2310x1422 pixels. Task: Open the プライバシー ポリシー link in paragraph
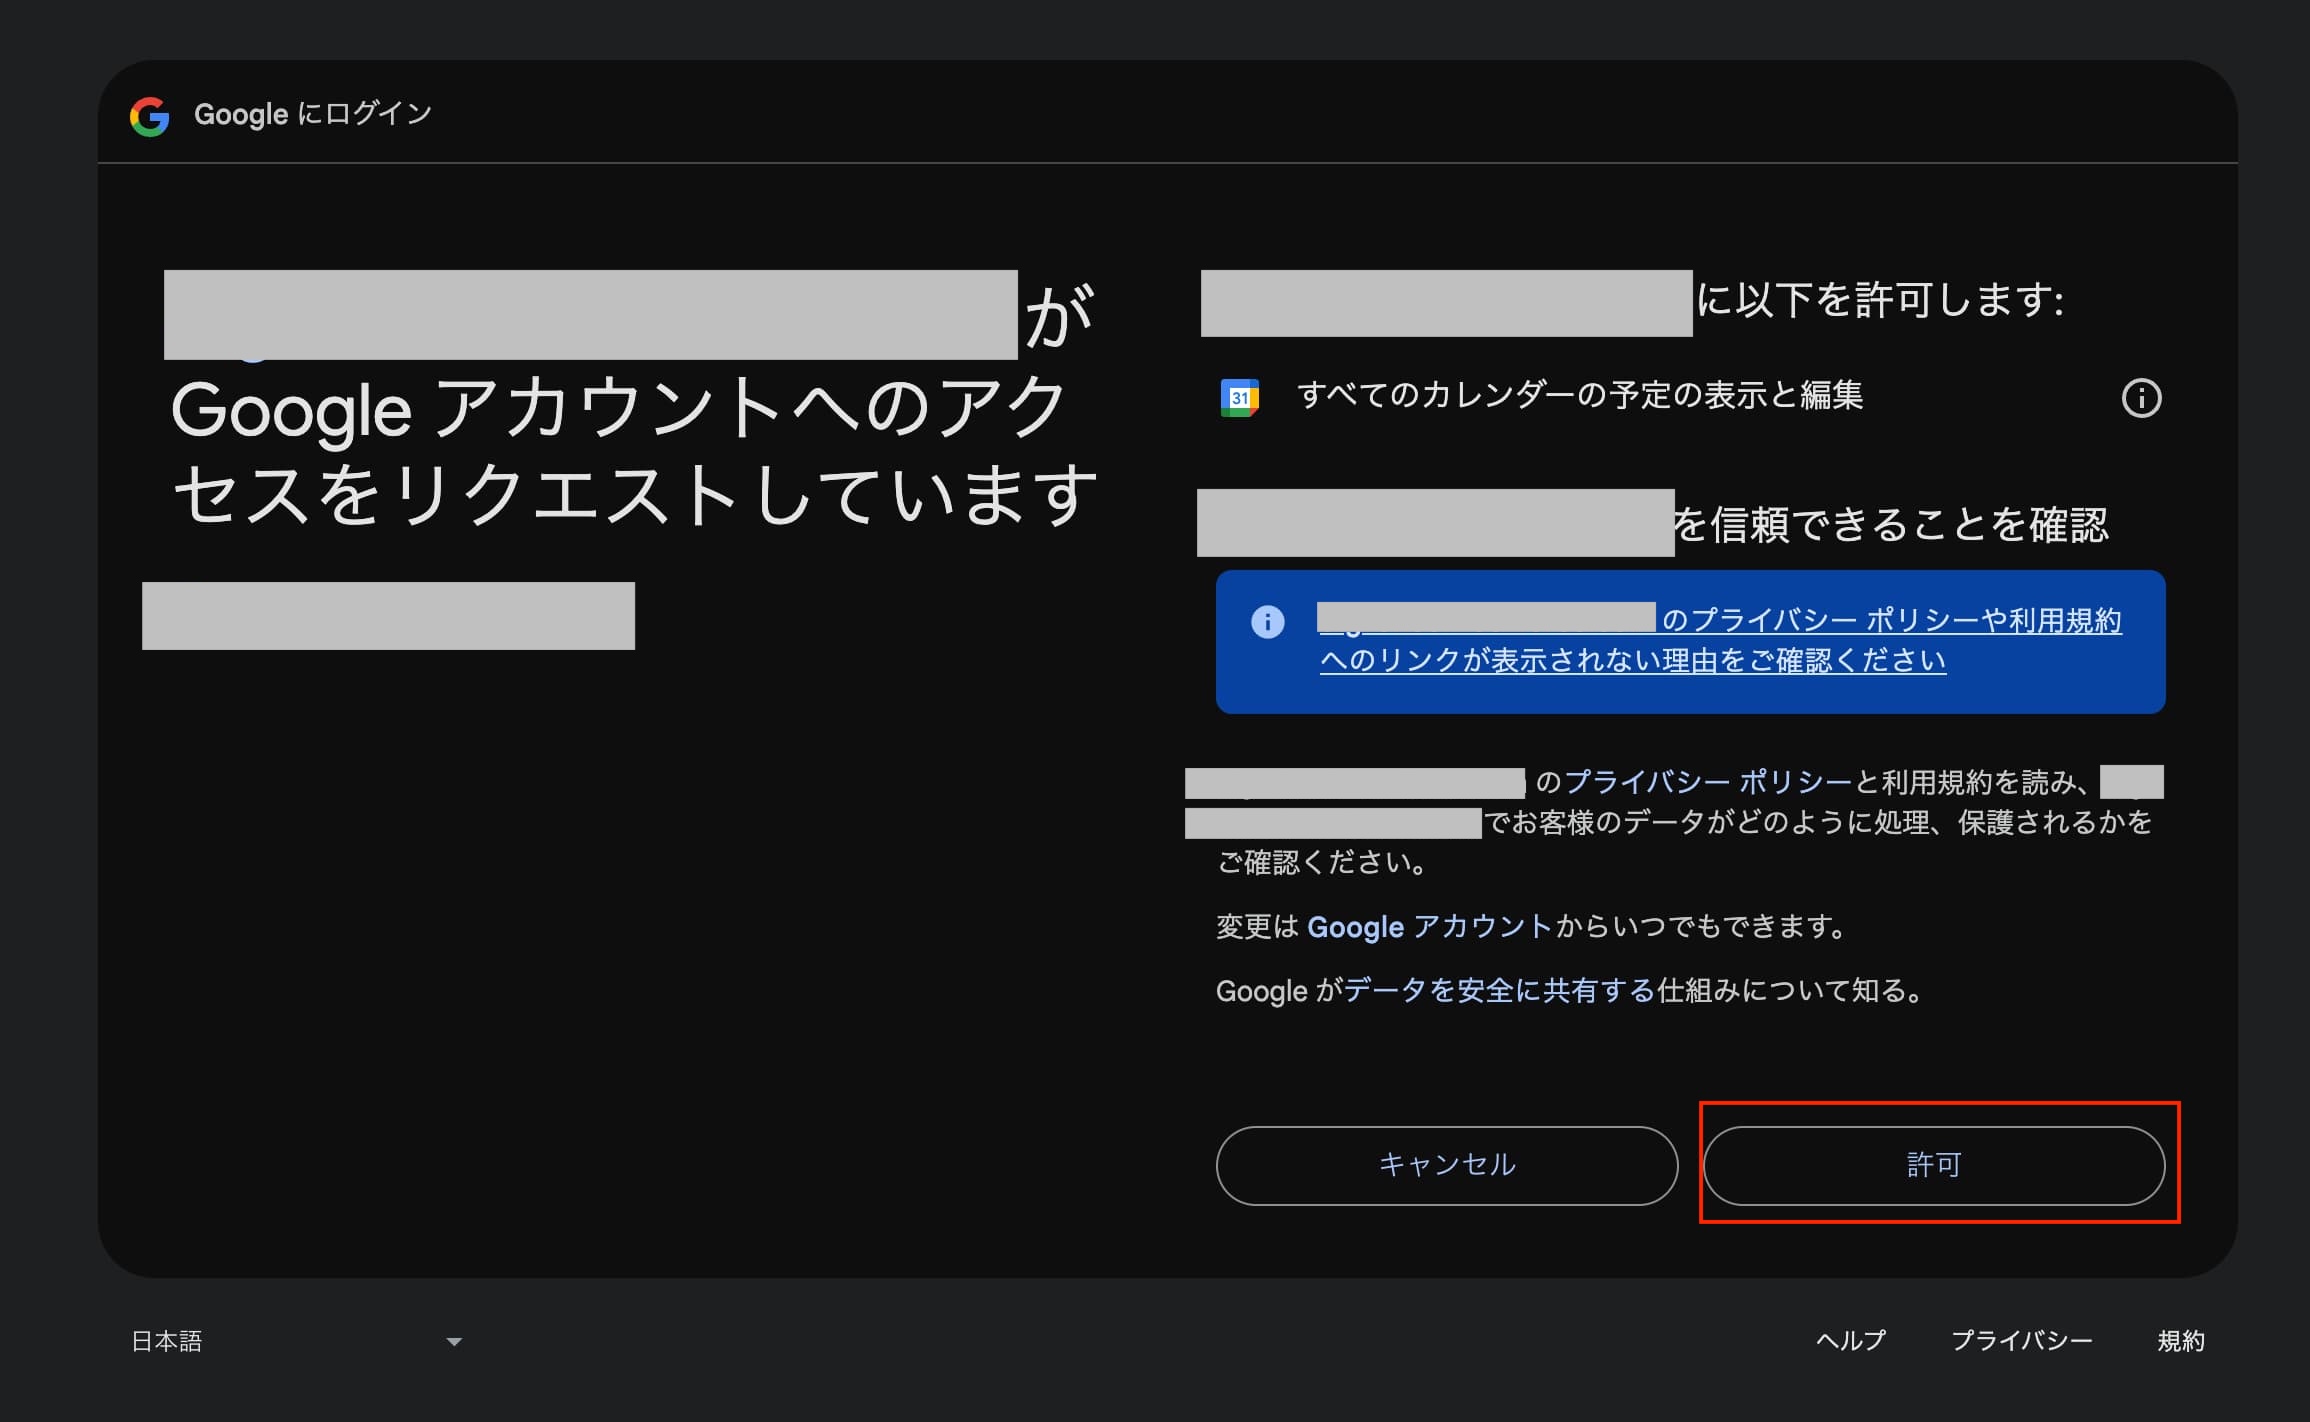click(1708, 781)
